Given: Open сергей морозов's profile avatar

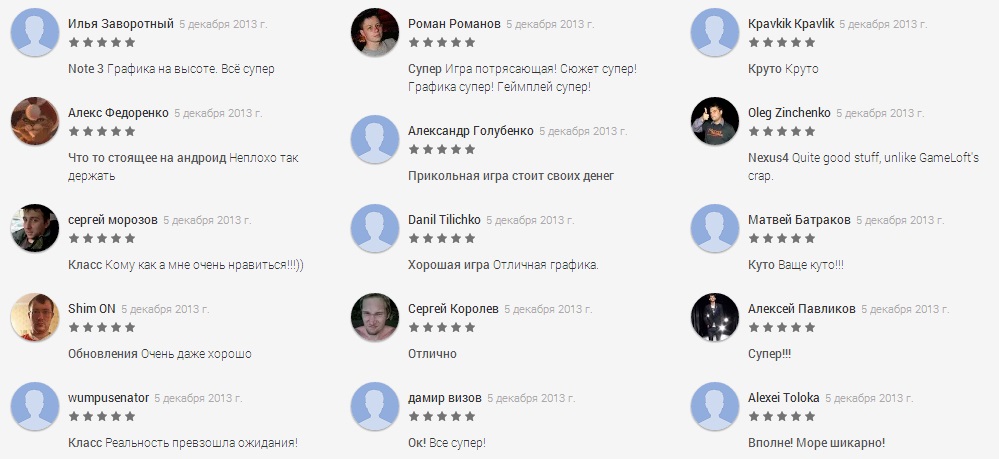Looking at the screenshot, I should click(35, 228).
